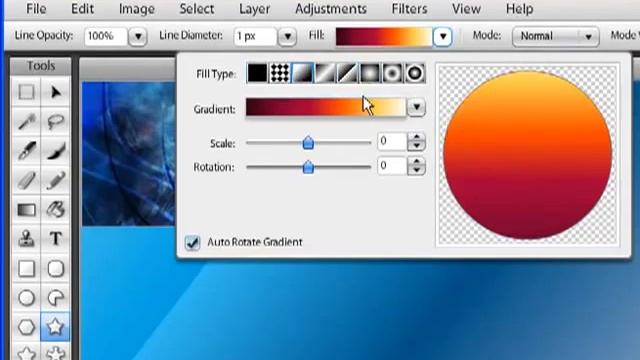Collapse the Fill options dropdown arrow
Viewport: 640px width, 360px height.
click(x=443, y=37)
